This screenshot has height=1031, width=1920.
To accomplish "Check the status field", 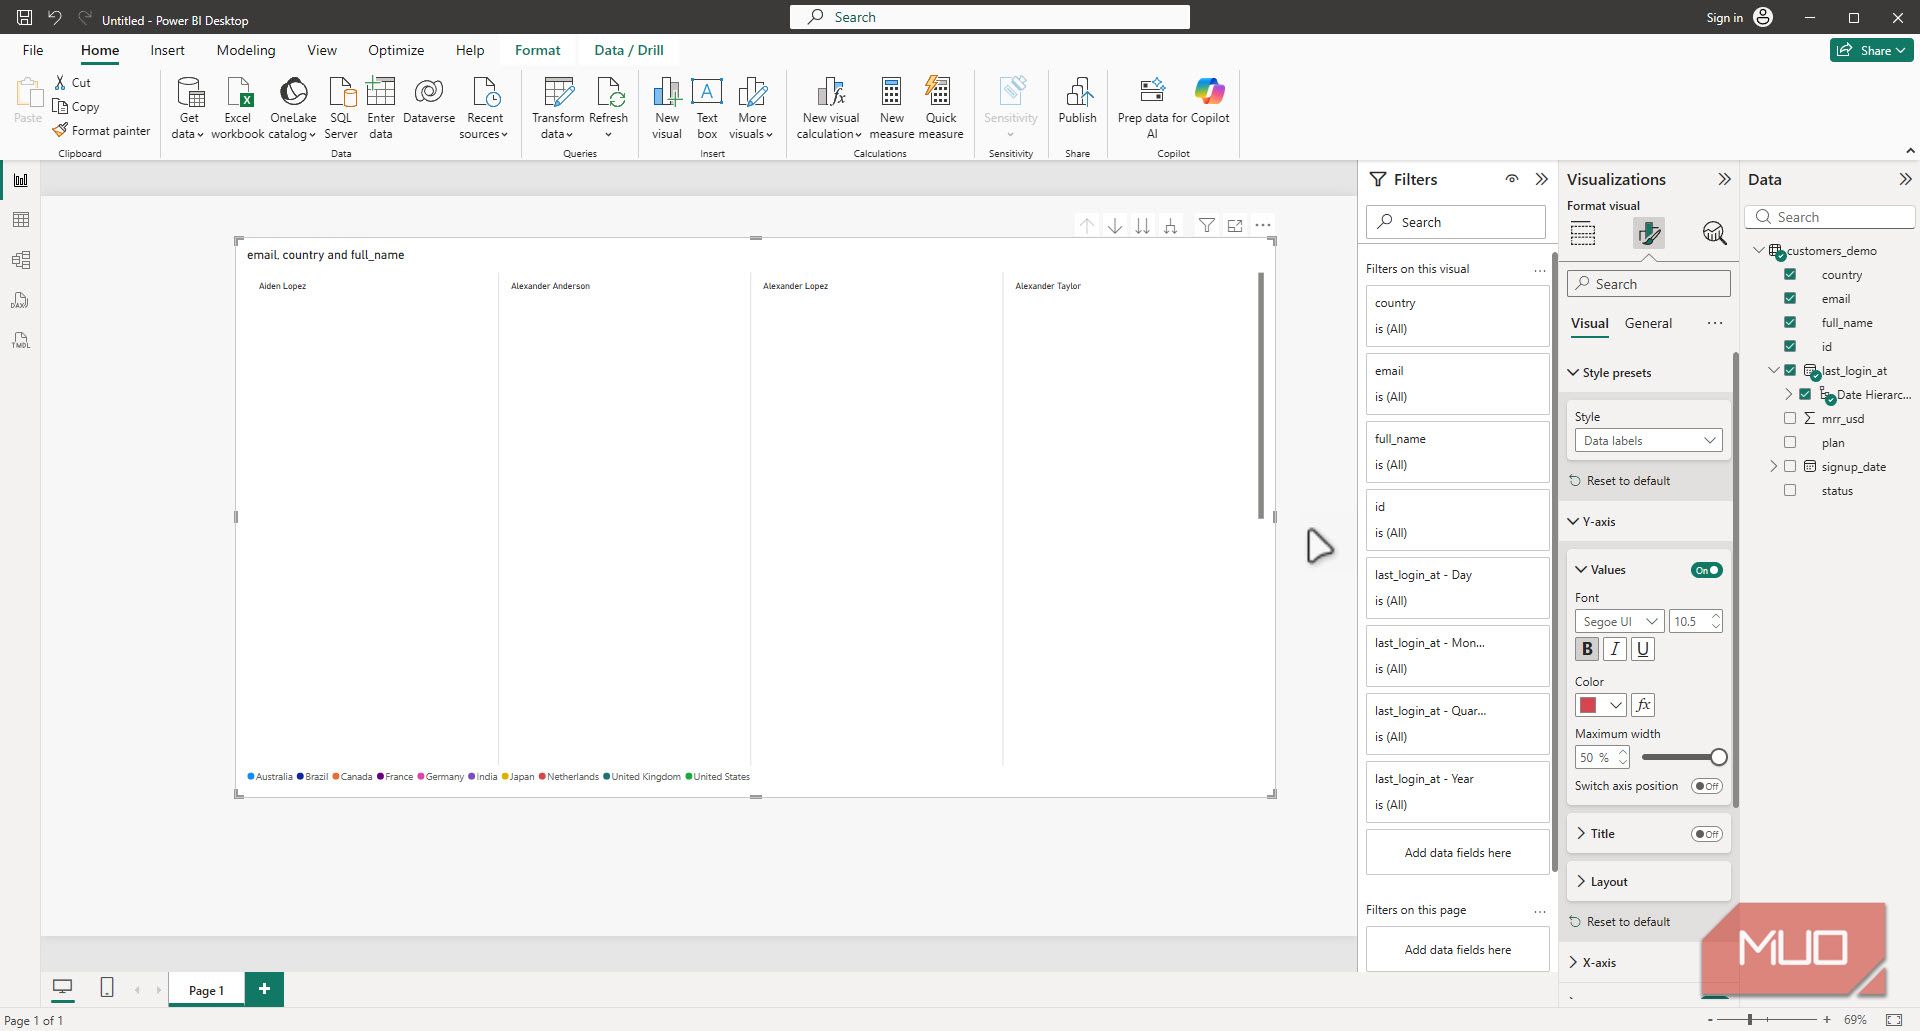I will coord(1790,490).
